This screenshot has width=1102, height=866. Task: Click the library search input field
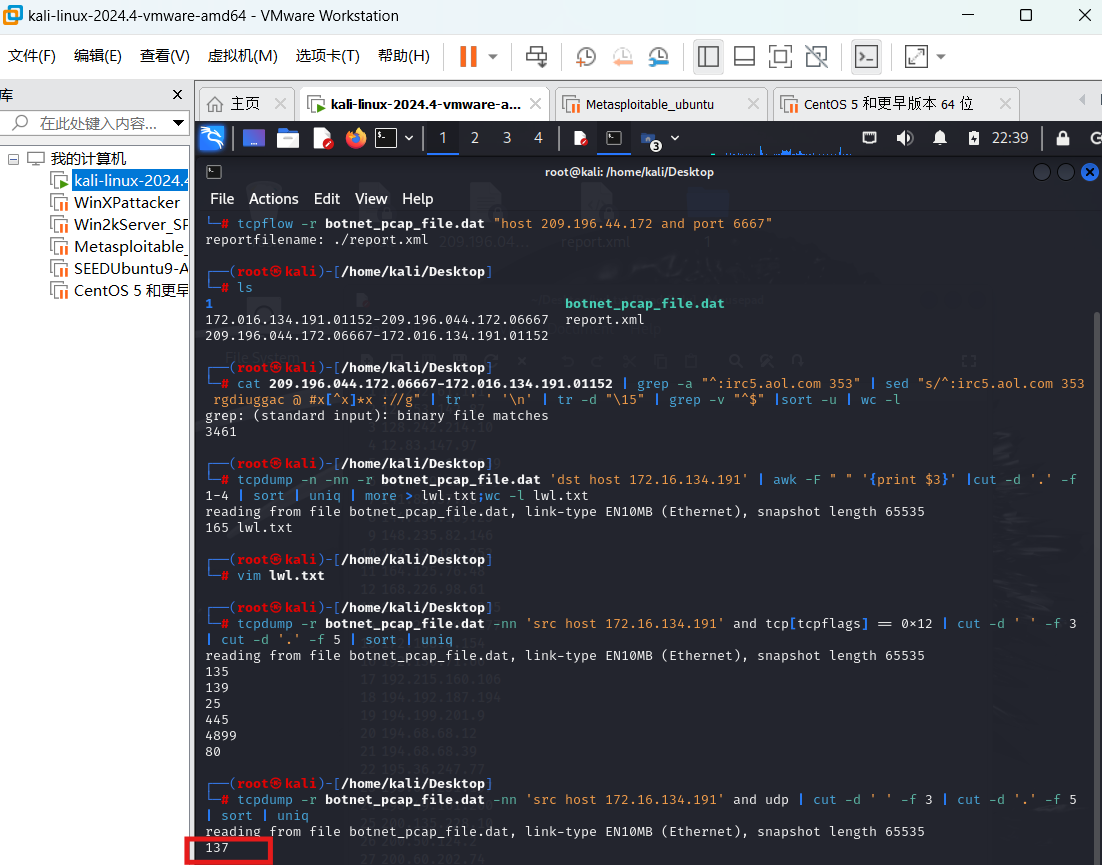point(88,124)
